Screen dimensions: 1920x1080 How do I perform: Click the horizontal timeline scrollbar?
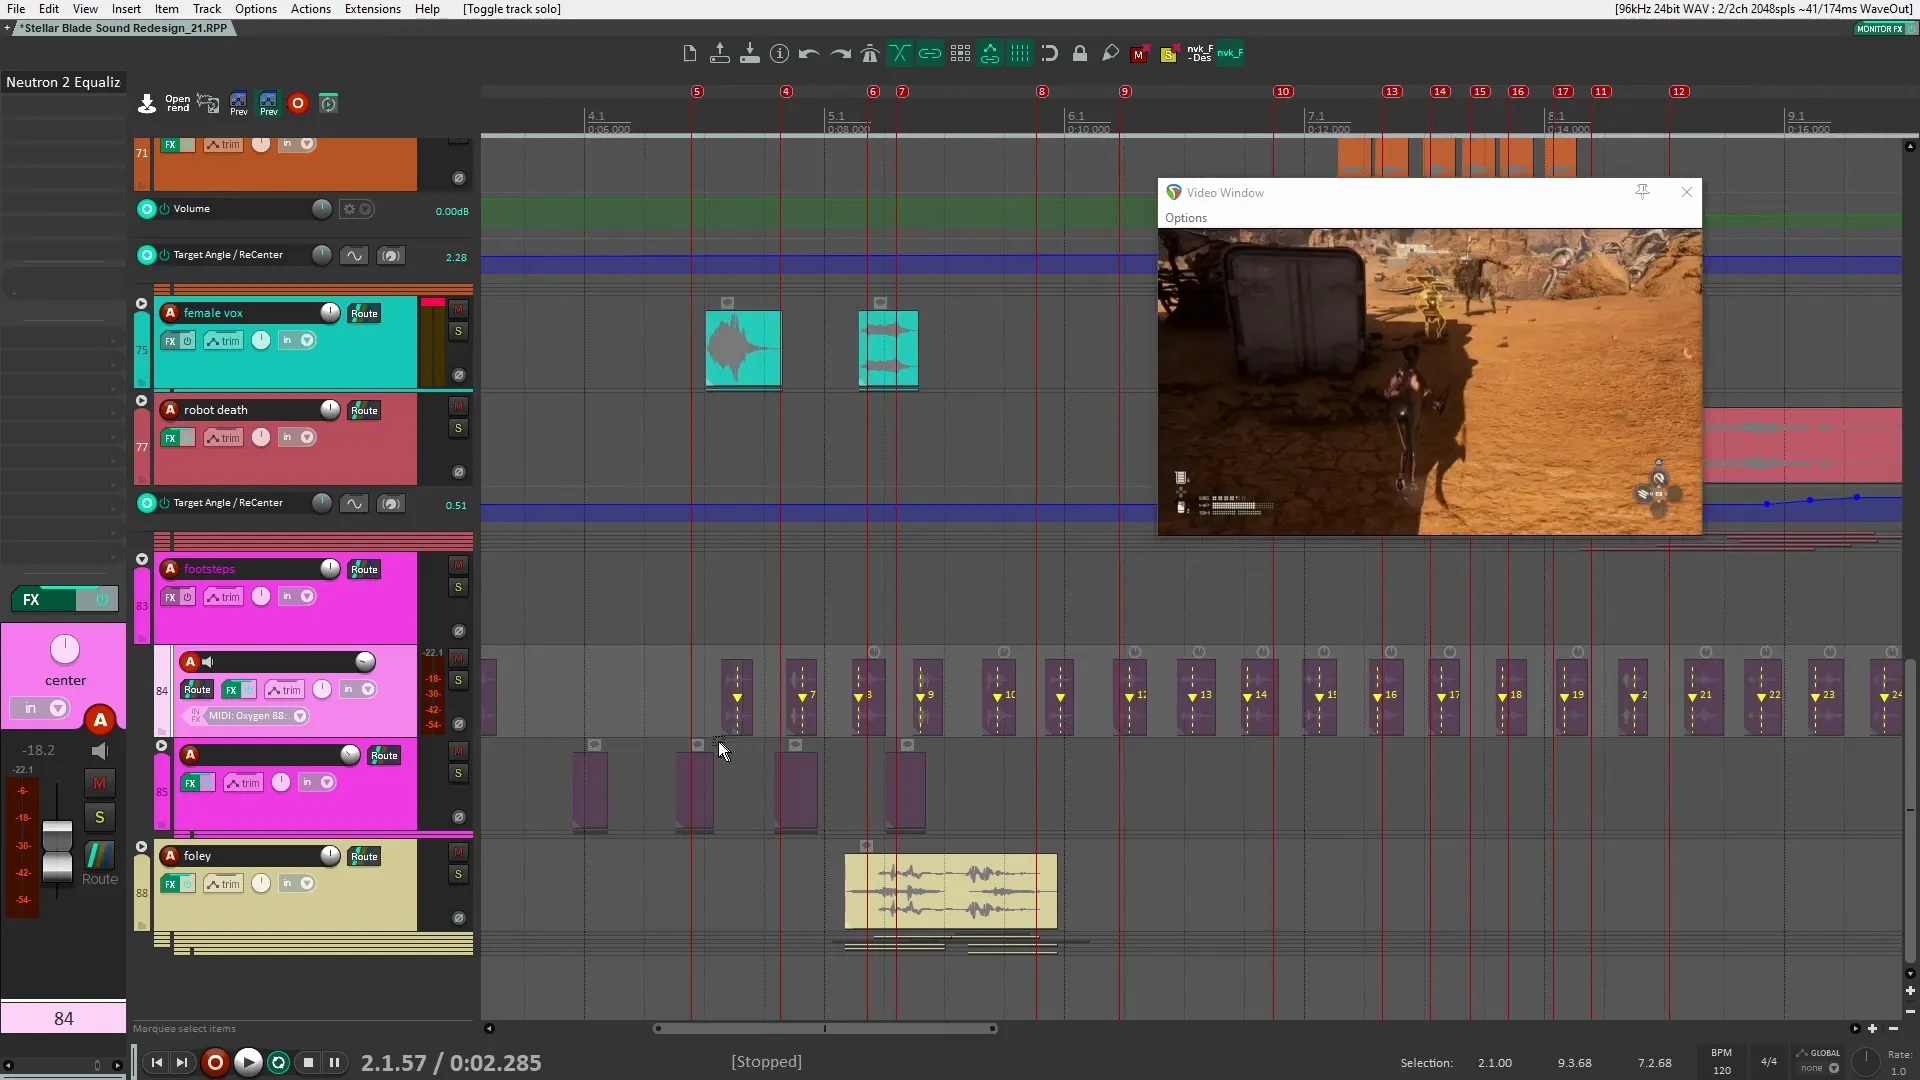tap(825, 1028)
